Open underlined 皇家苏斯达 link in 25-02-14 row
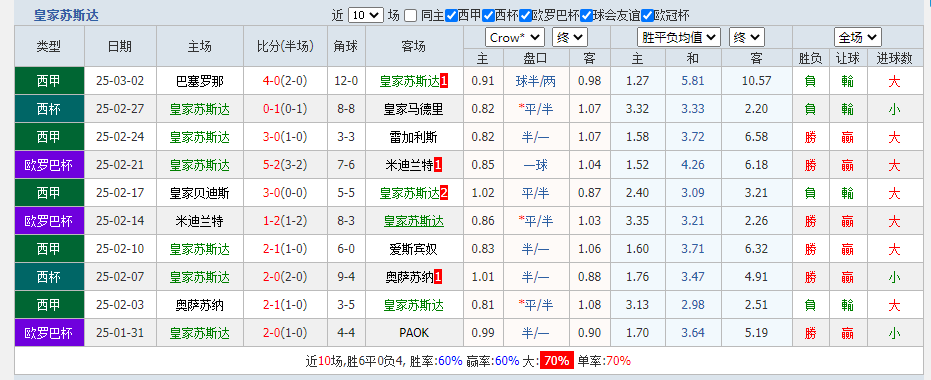The width and height of the screenshot is (931, 380). click(x=413, y=221)
